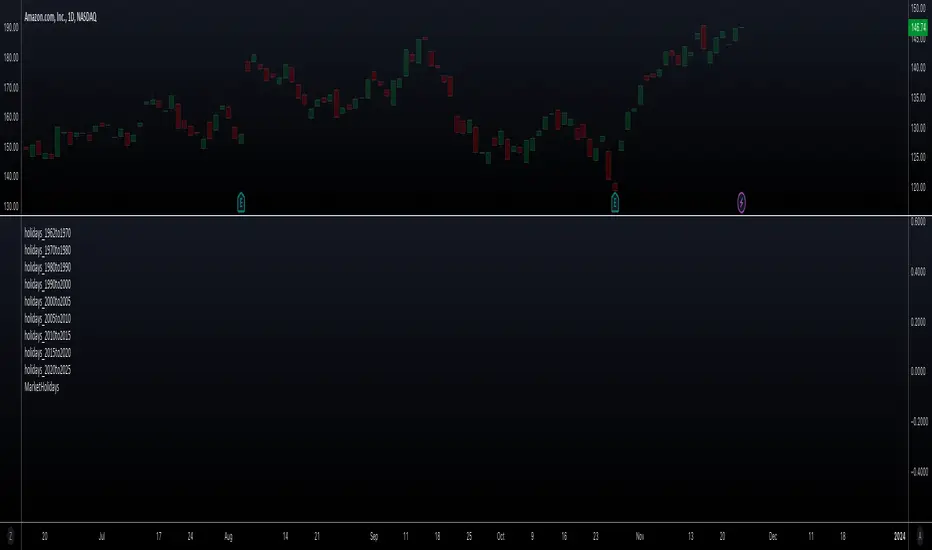Click the Jul label on the time axis
Image resolution: width=932 pixels, height=550 pixels.
click(102, 536)
